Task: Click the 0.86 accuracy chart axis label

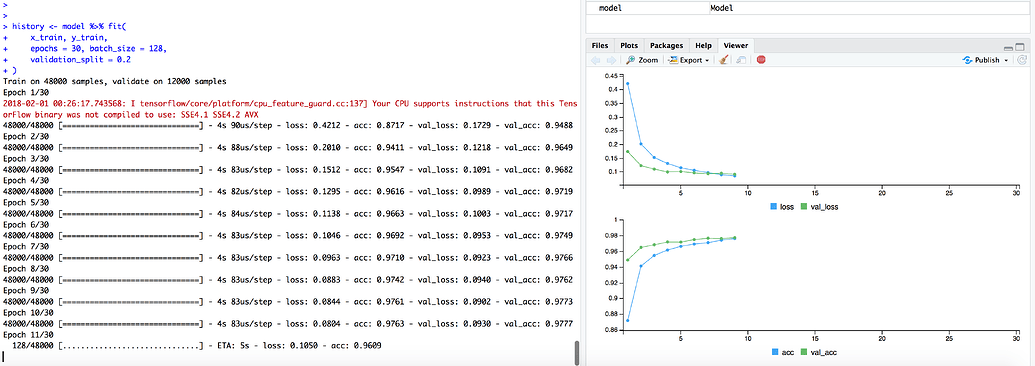Action: (611, 329)
